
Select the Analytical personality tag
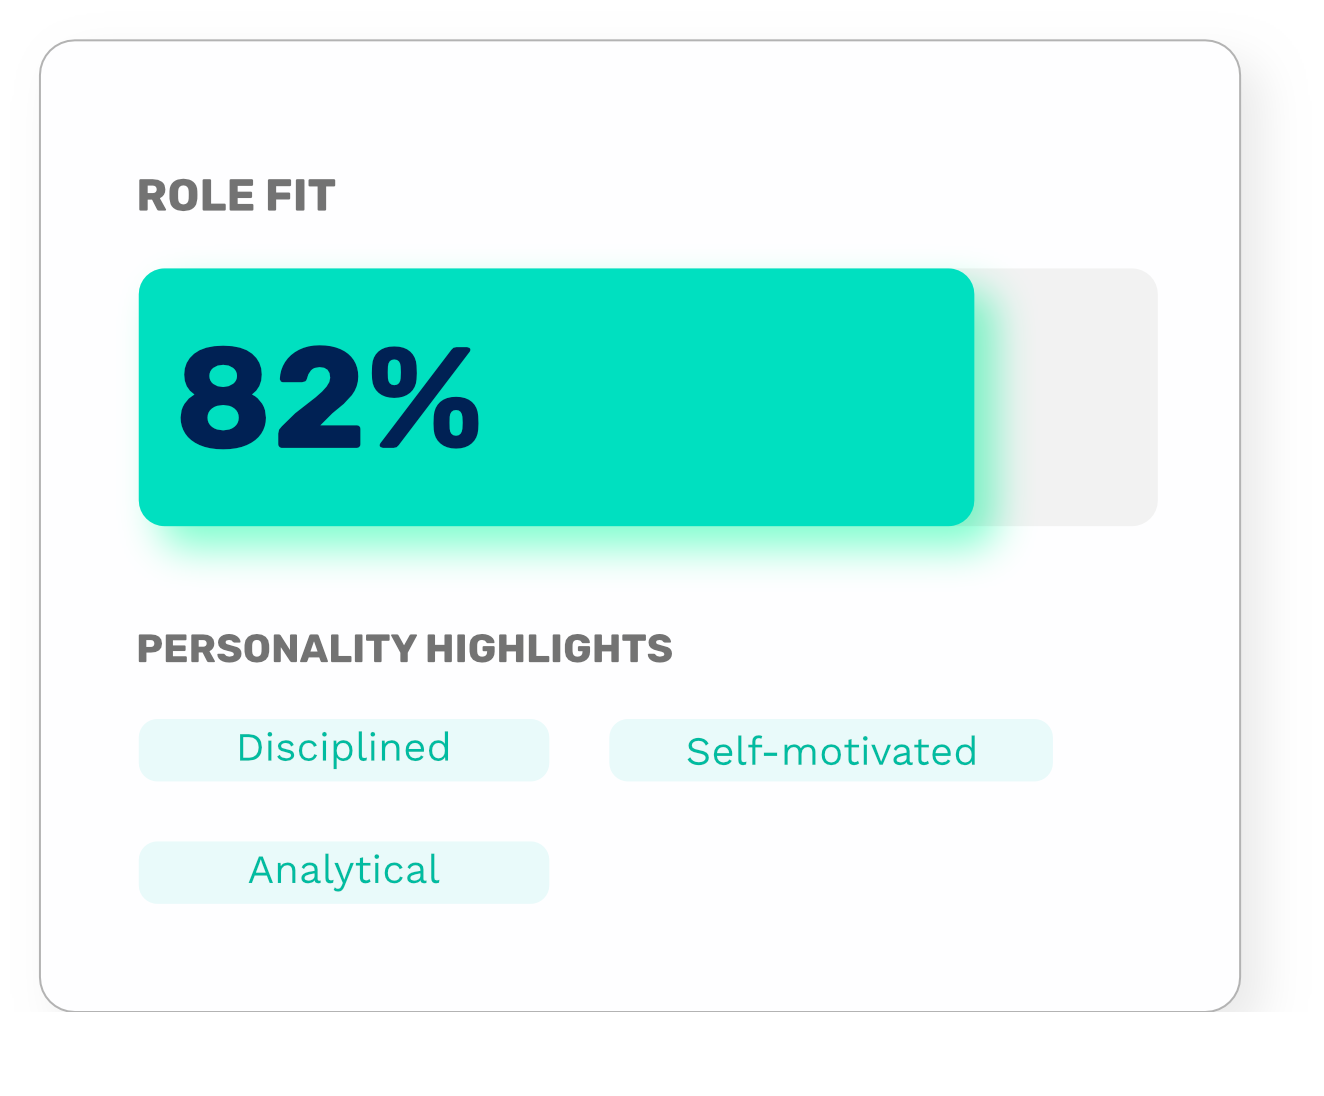pyautogui.click(x=343, y=870)
